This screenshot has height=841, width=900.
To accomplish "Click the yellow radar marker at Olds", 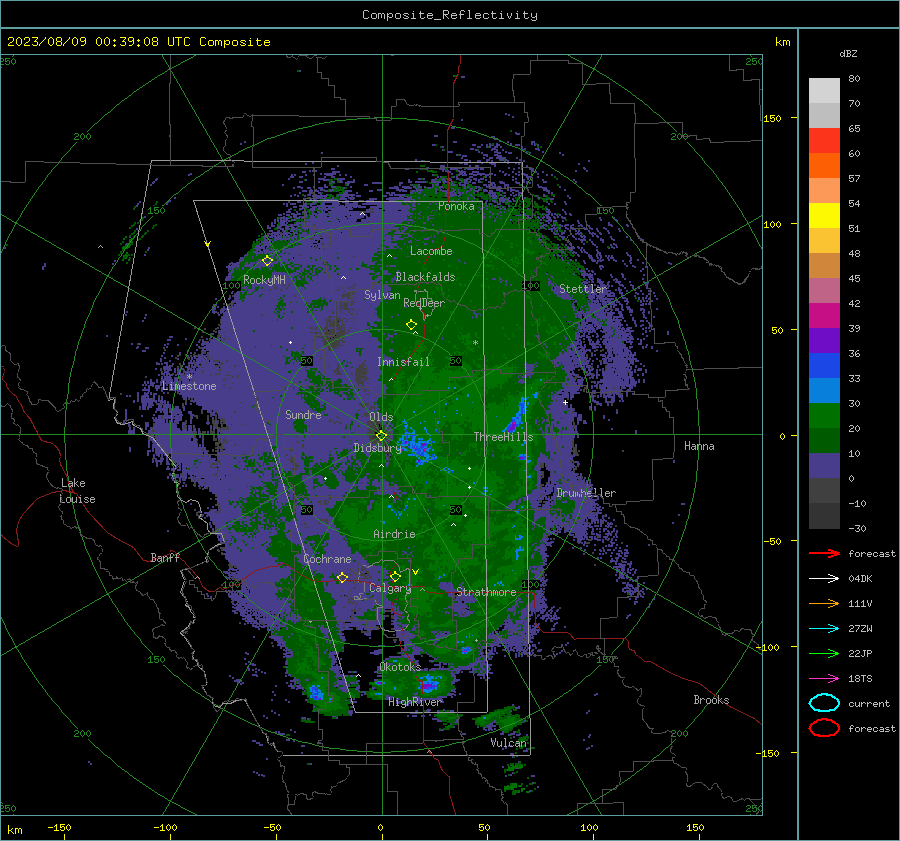I will point(381,435).
